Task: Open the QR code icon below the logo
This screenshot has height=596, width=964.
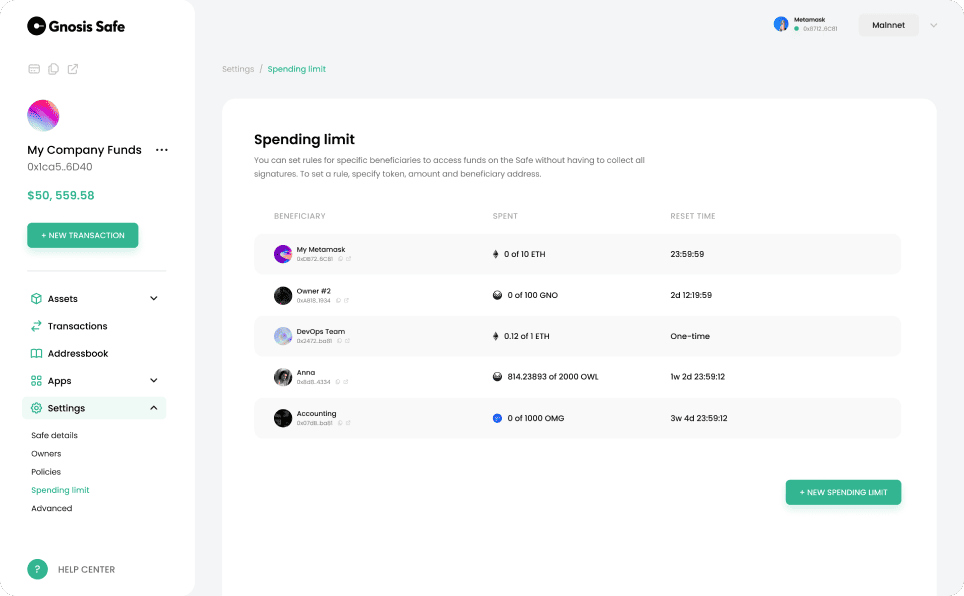Action: 34,68
